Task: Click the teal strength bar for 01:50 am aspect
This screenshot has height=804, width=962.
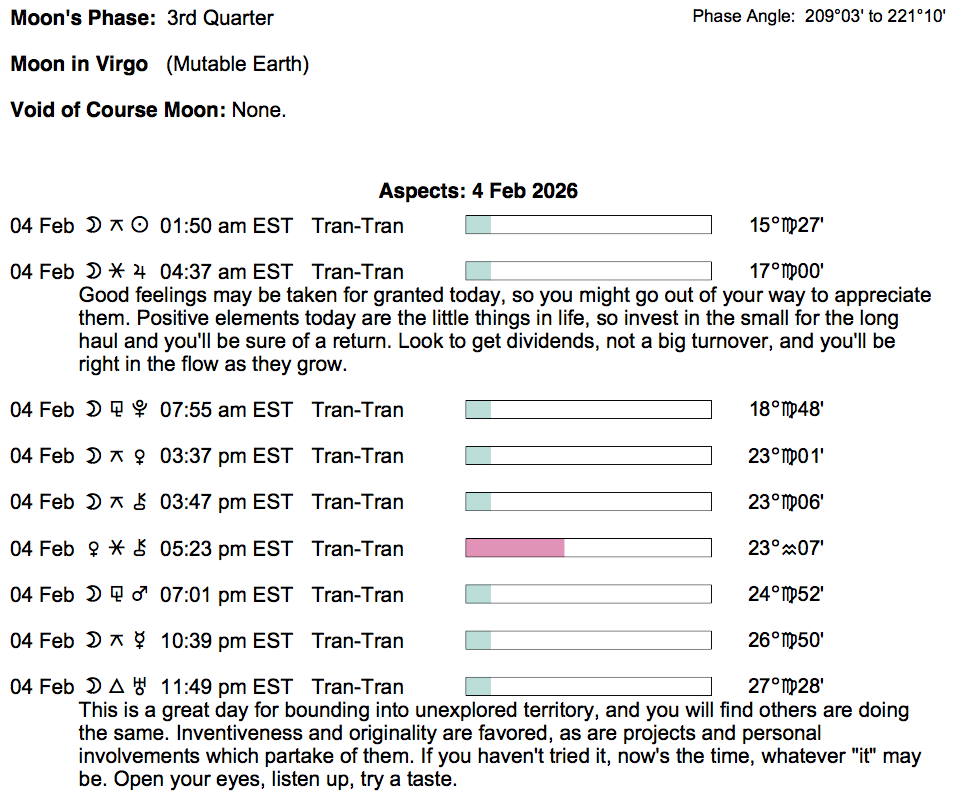Action: point(588,225)
